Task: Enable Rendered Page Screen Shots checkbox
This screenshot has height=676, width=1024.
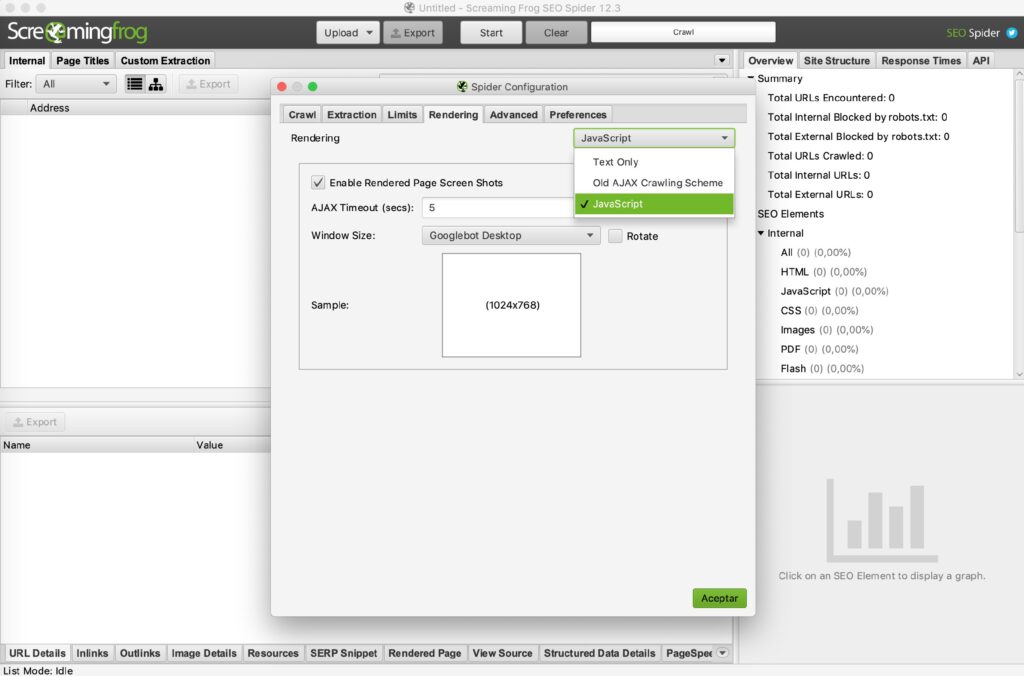Action: 318,182
